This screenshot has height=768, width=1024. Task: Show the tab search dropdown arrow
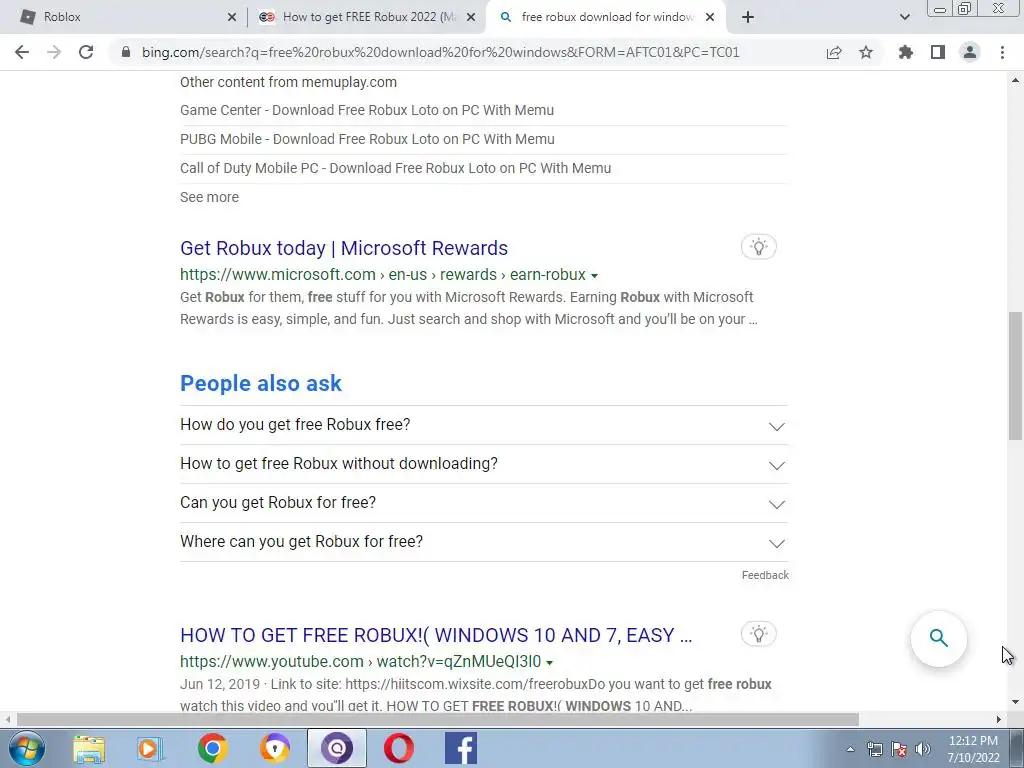[x=904, y=17]
